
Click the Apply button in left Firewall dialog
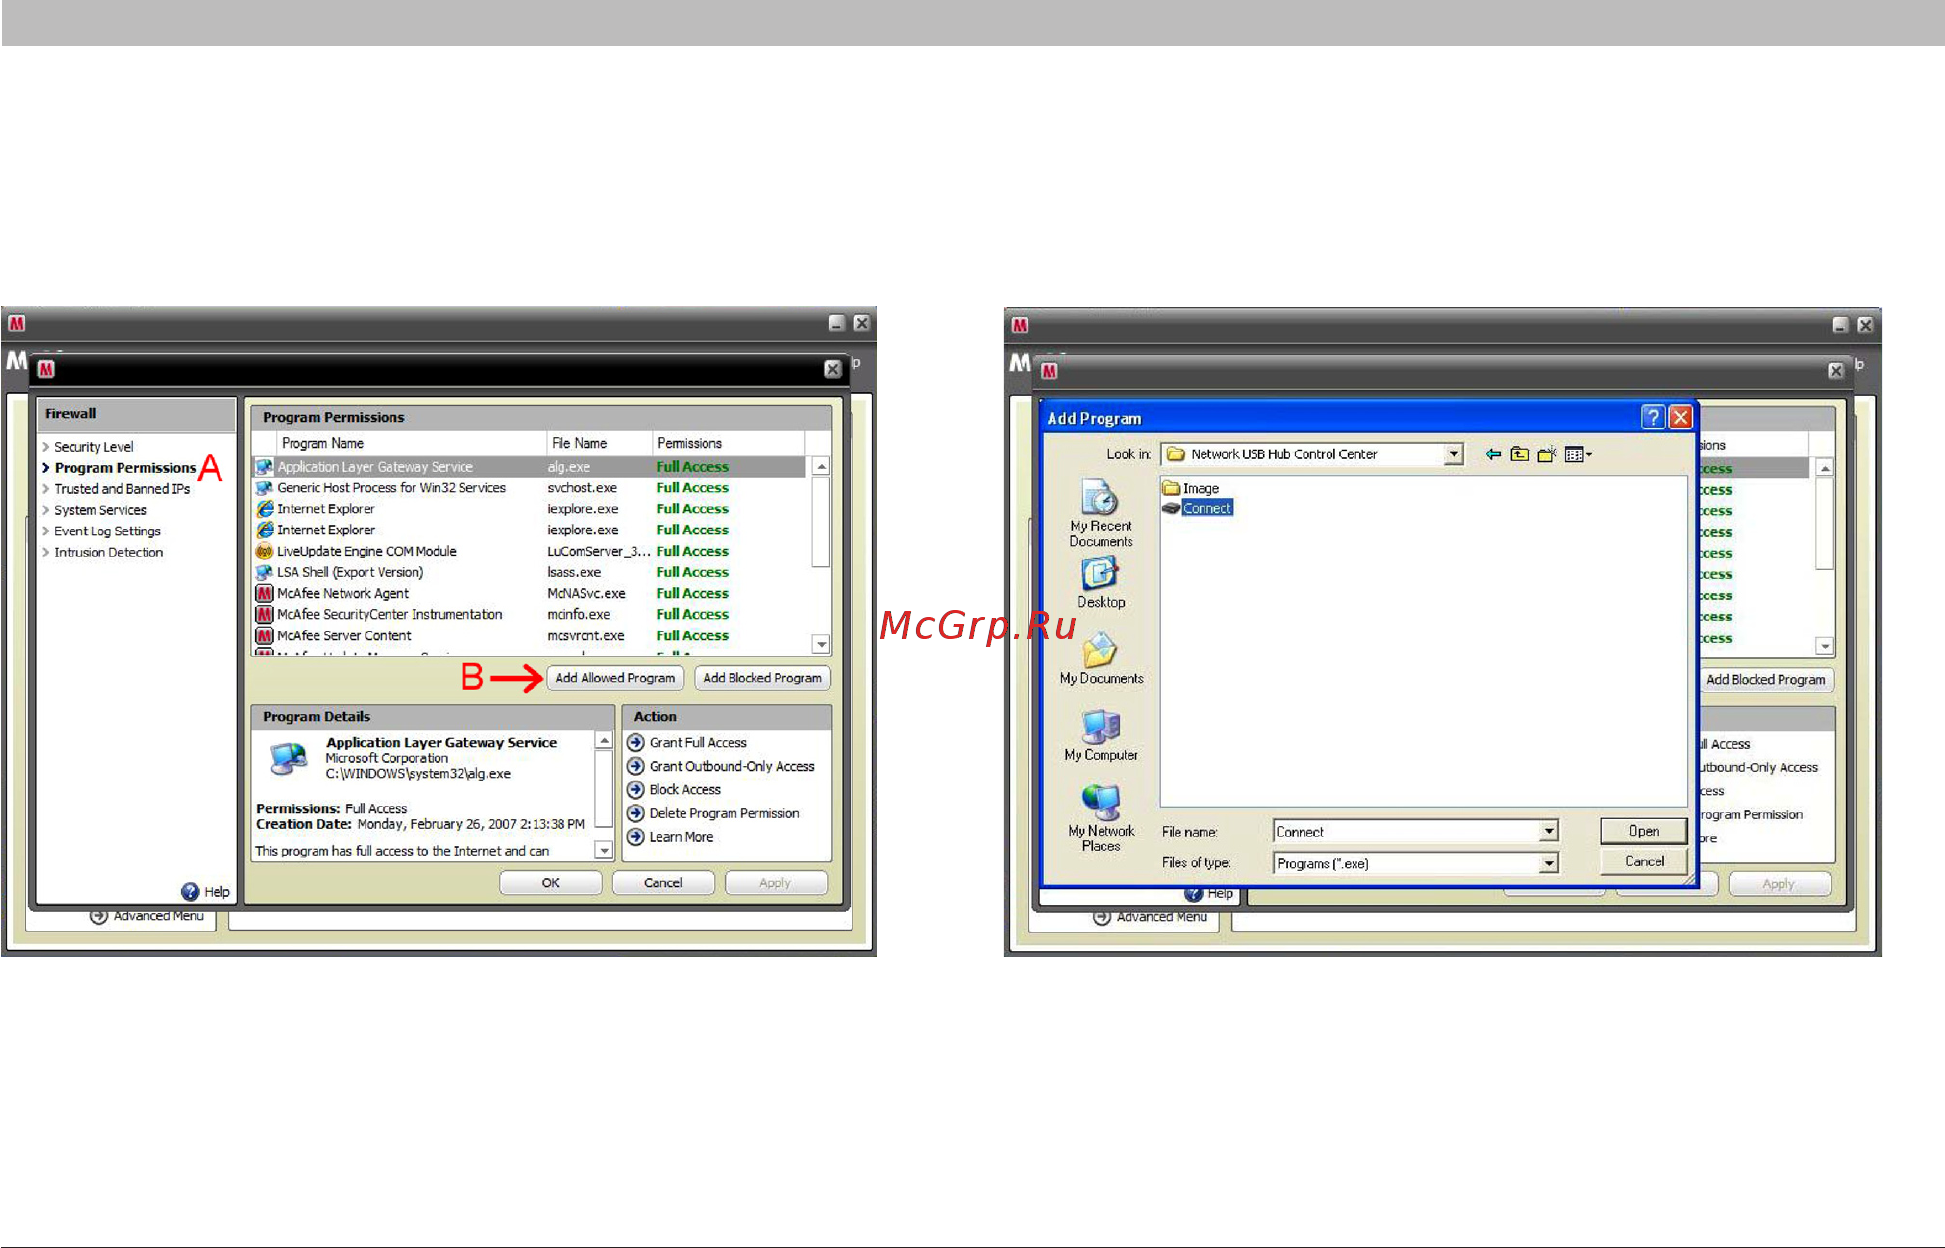point(775,883)
